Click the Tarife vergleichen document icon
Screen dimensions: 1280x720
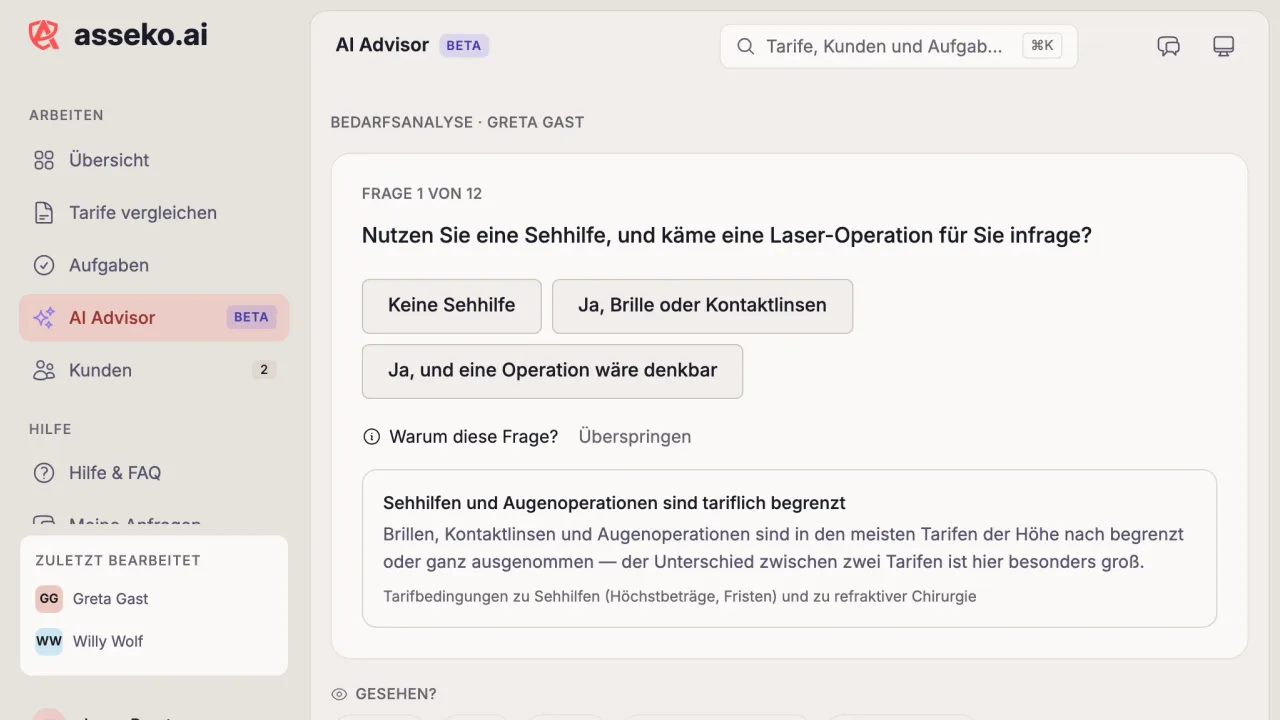[x=44, y=213]
